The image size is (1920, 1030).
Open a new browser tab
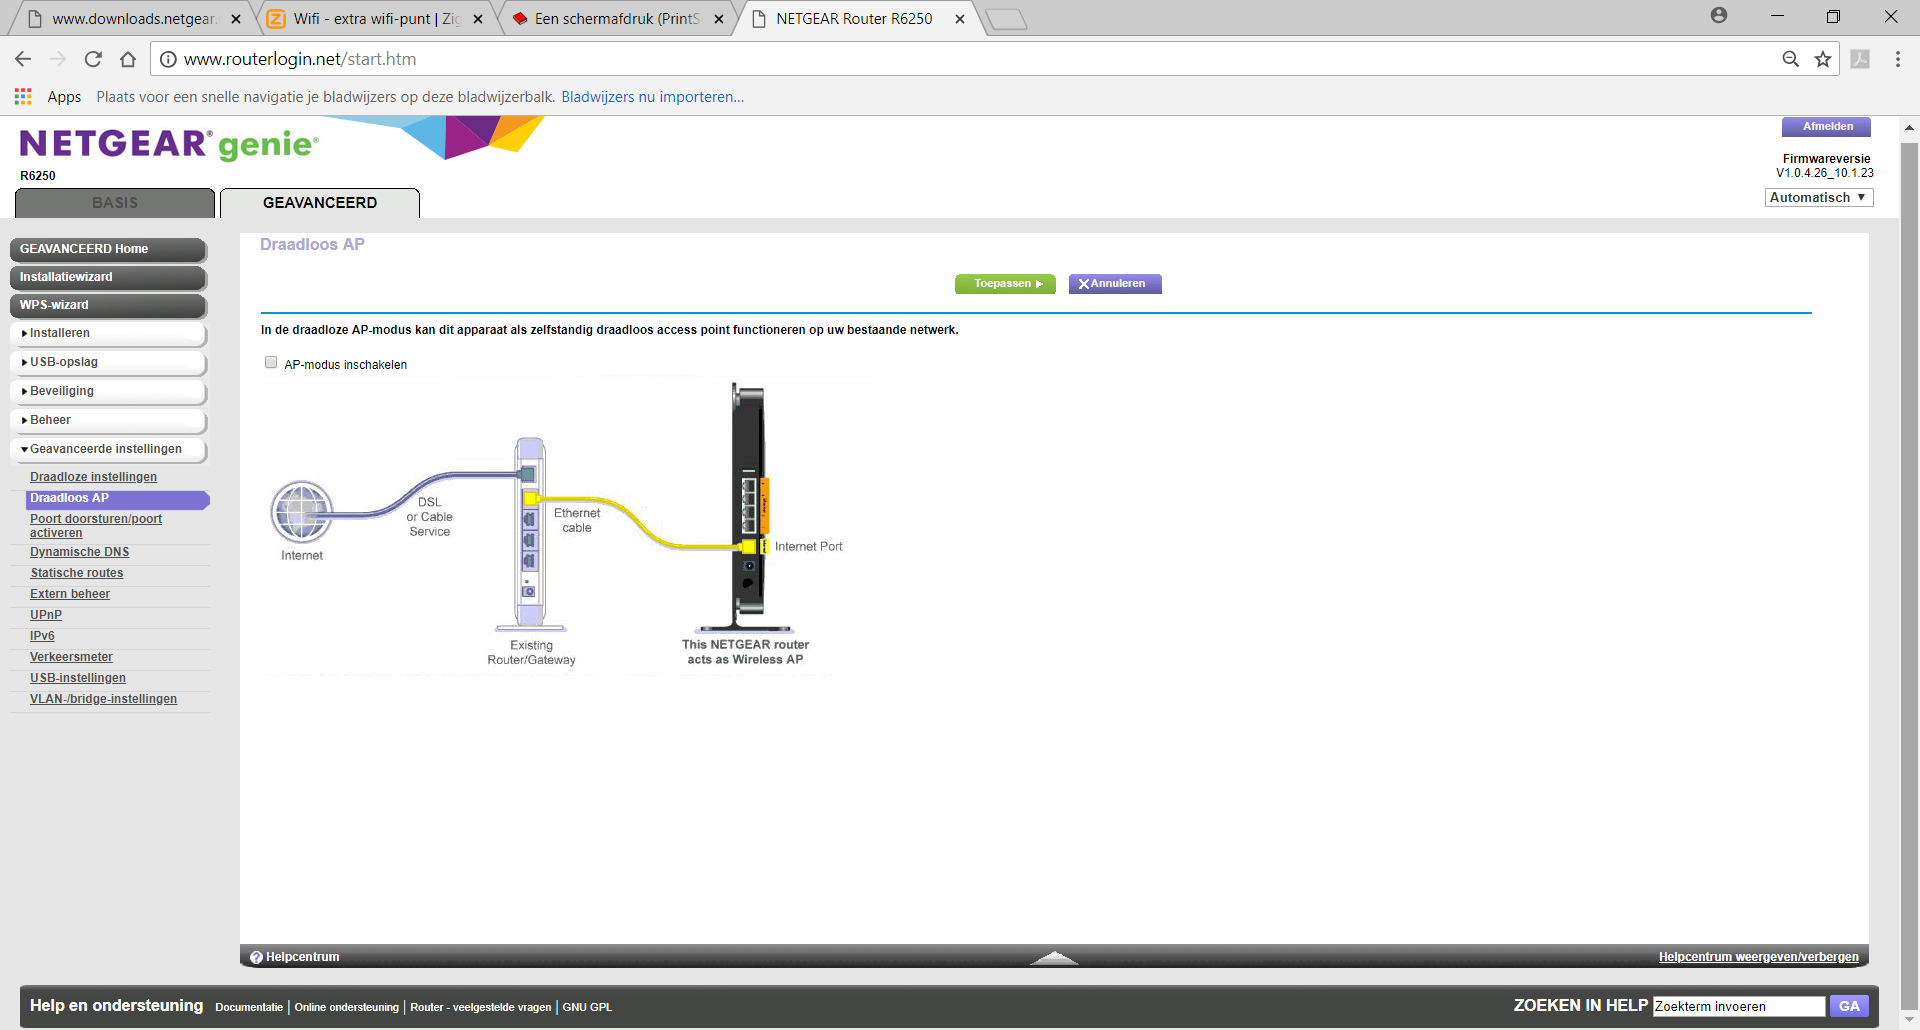[x=1006, y=19]
